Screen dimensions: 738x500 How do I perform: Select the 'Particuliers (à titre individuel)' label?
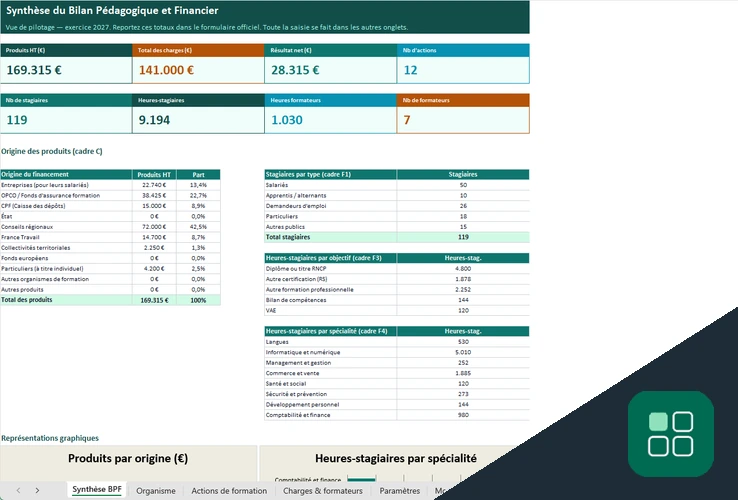[x=42, y=268]
